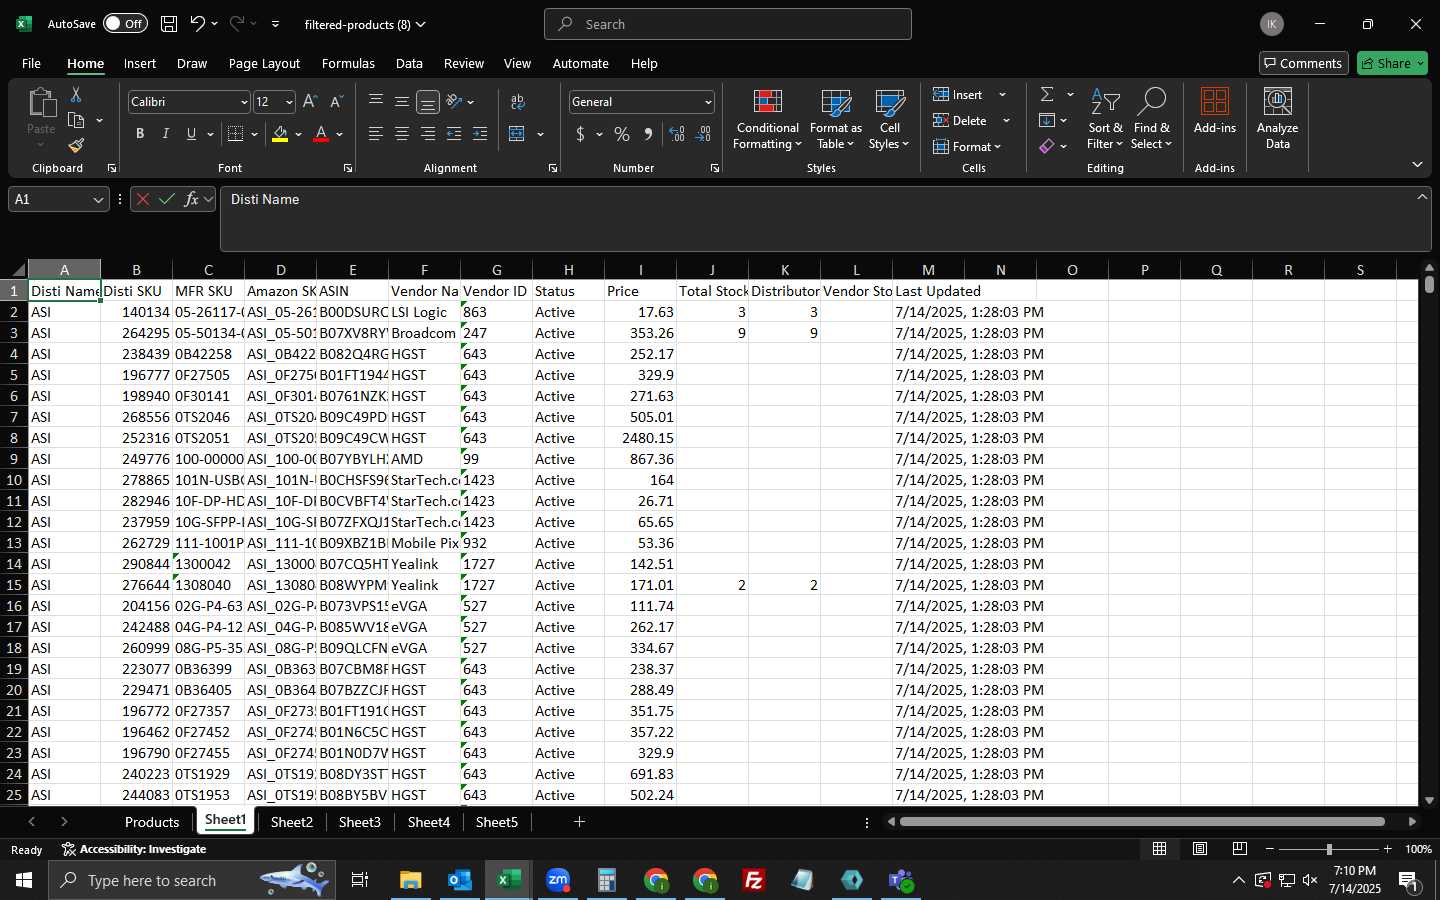Click the Clear eraser icon

tap(1047, 146)
